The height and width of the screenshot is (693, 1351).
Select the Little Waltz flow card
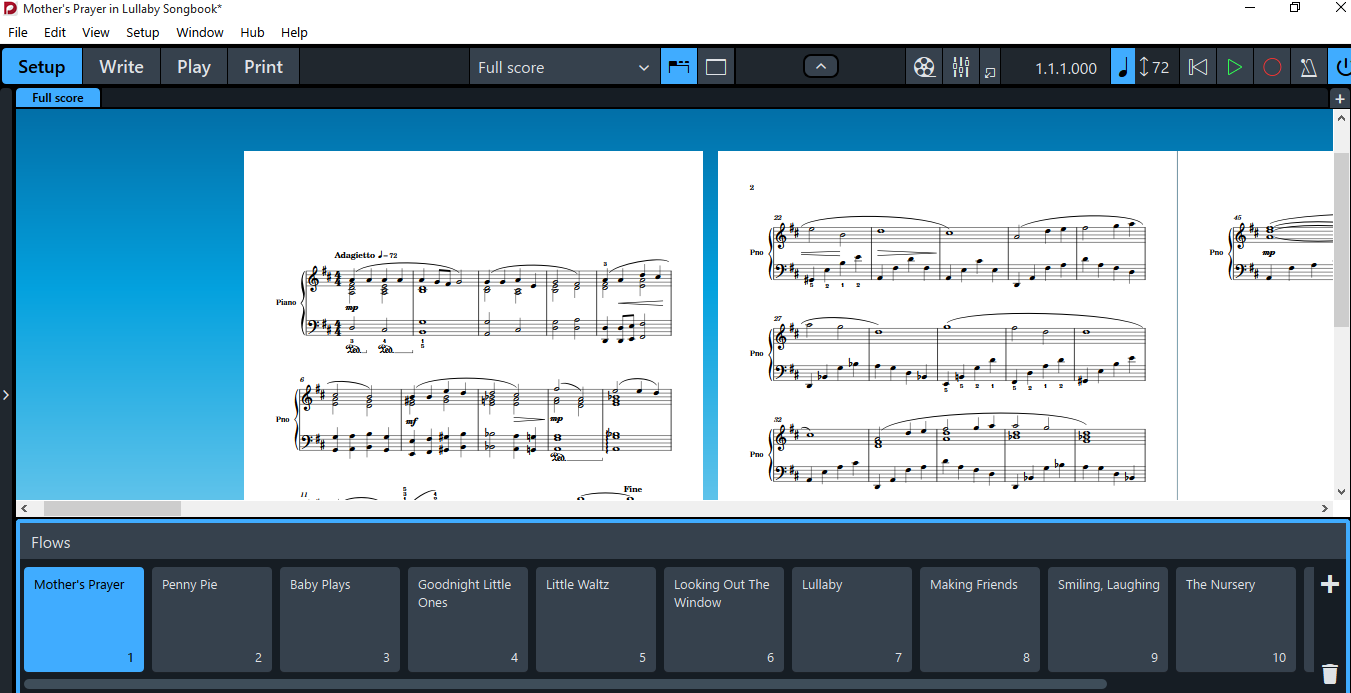click(596, 619)
